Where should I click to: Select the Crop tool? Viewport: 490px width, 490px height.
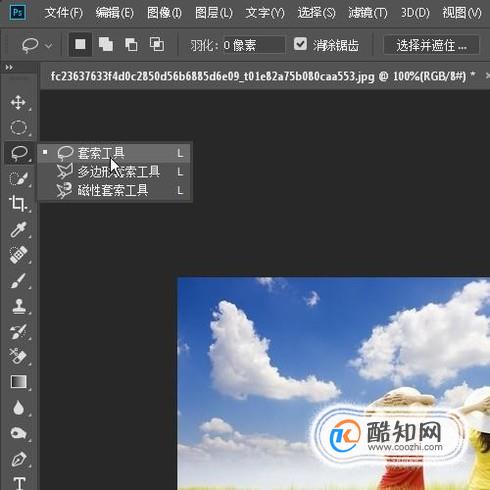[x=18, y=204]
